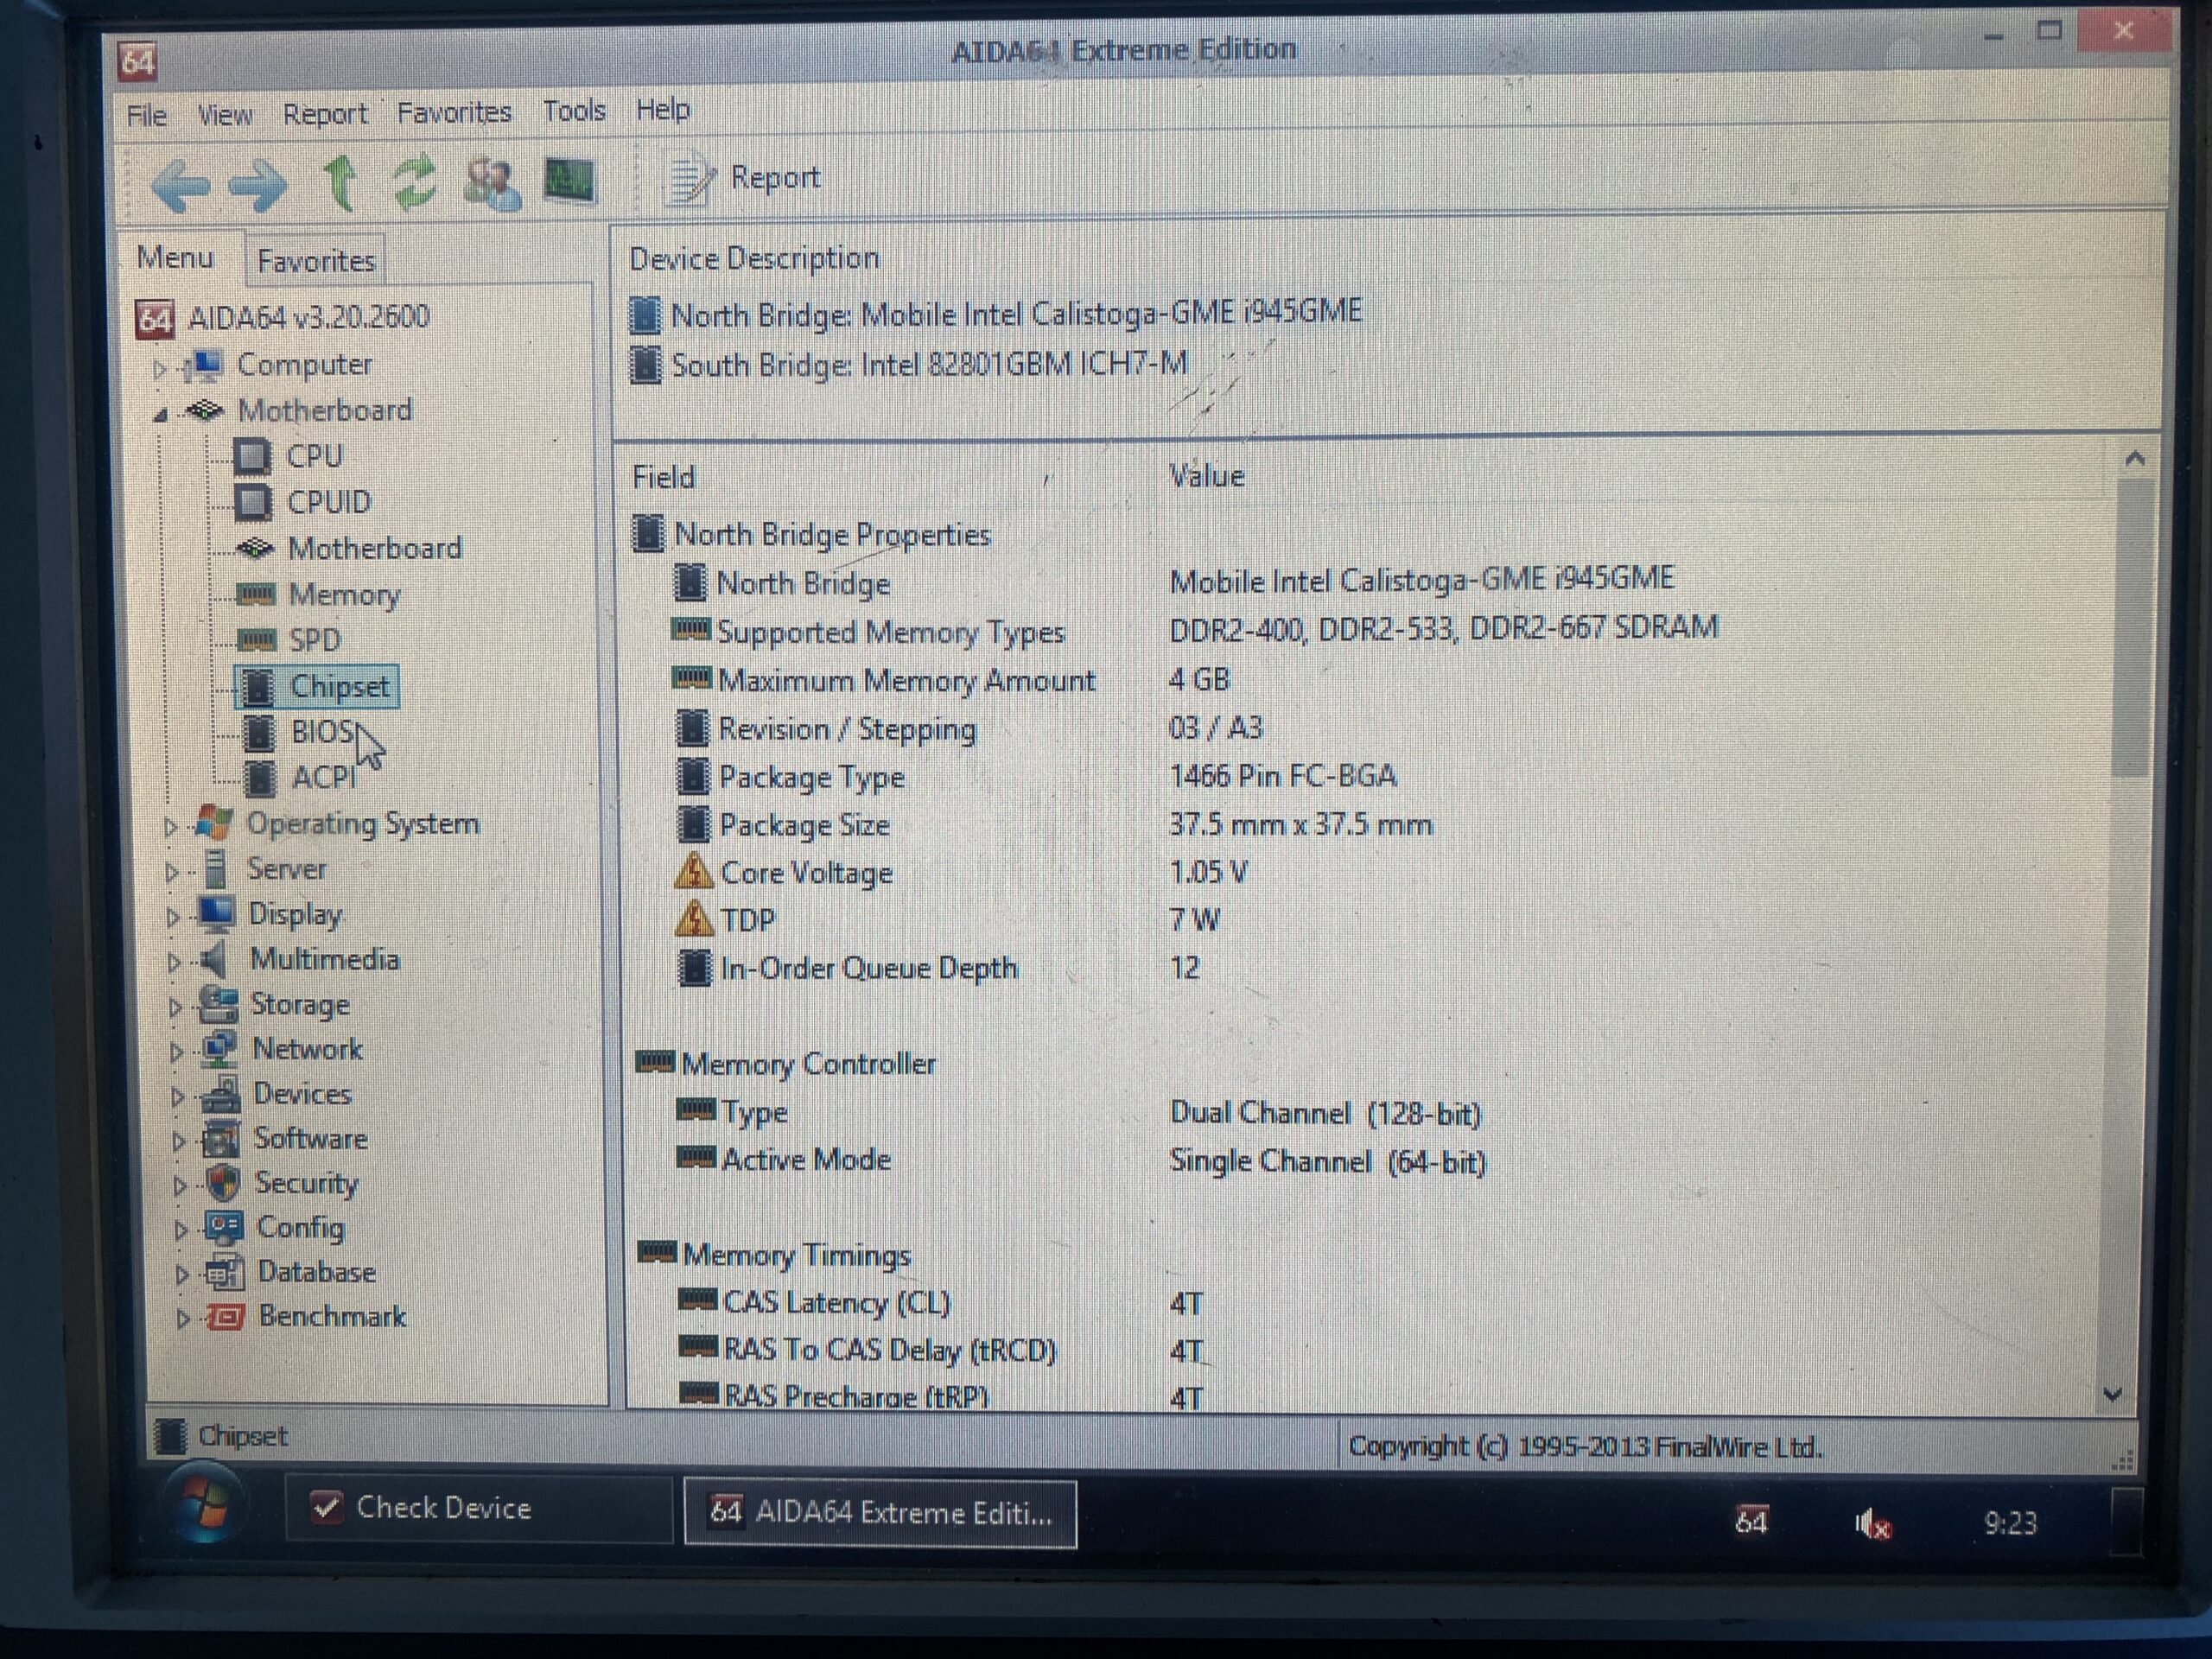Open the green monitor toolbar icon
Viewport: 2212px width, 1659px height.
coord(569,181)
